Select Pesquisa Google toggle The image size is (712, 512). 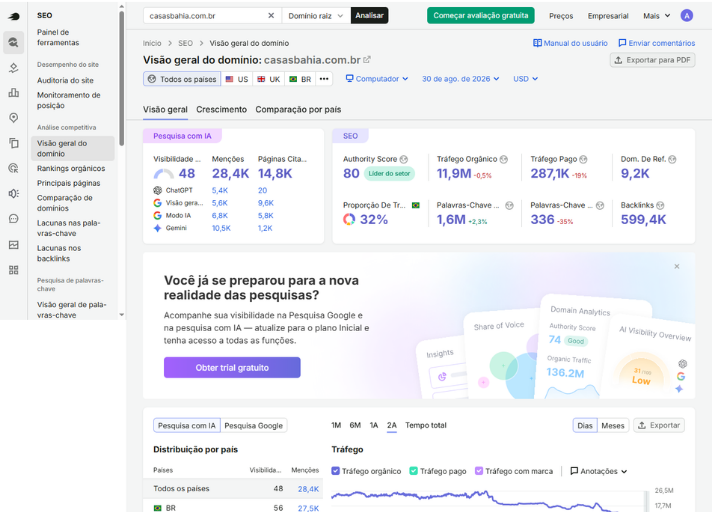point(253,425)
